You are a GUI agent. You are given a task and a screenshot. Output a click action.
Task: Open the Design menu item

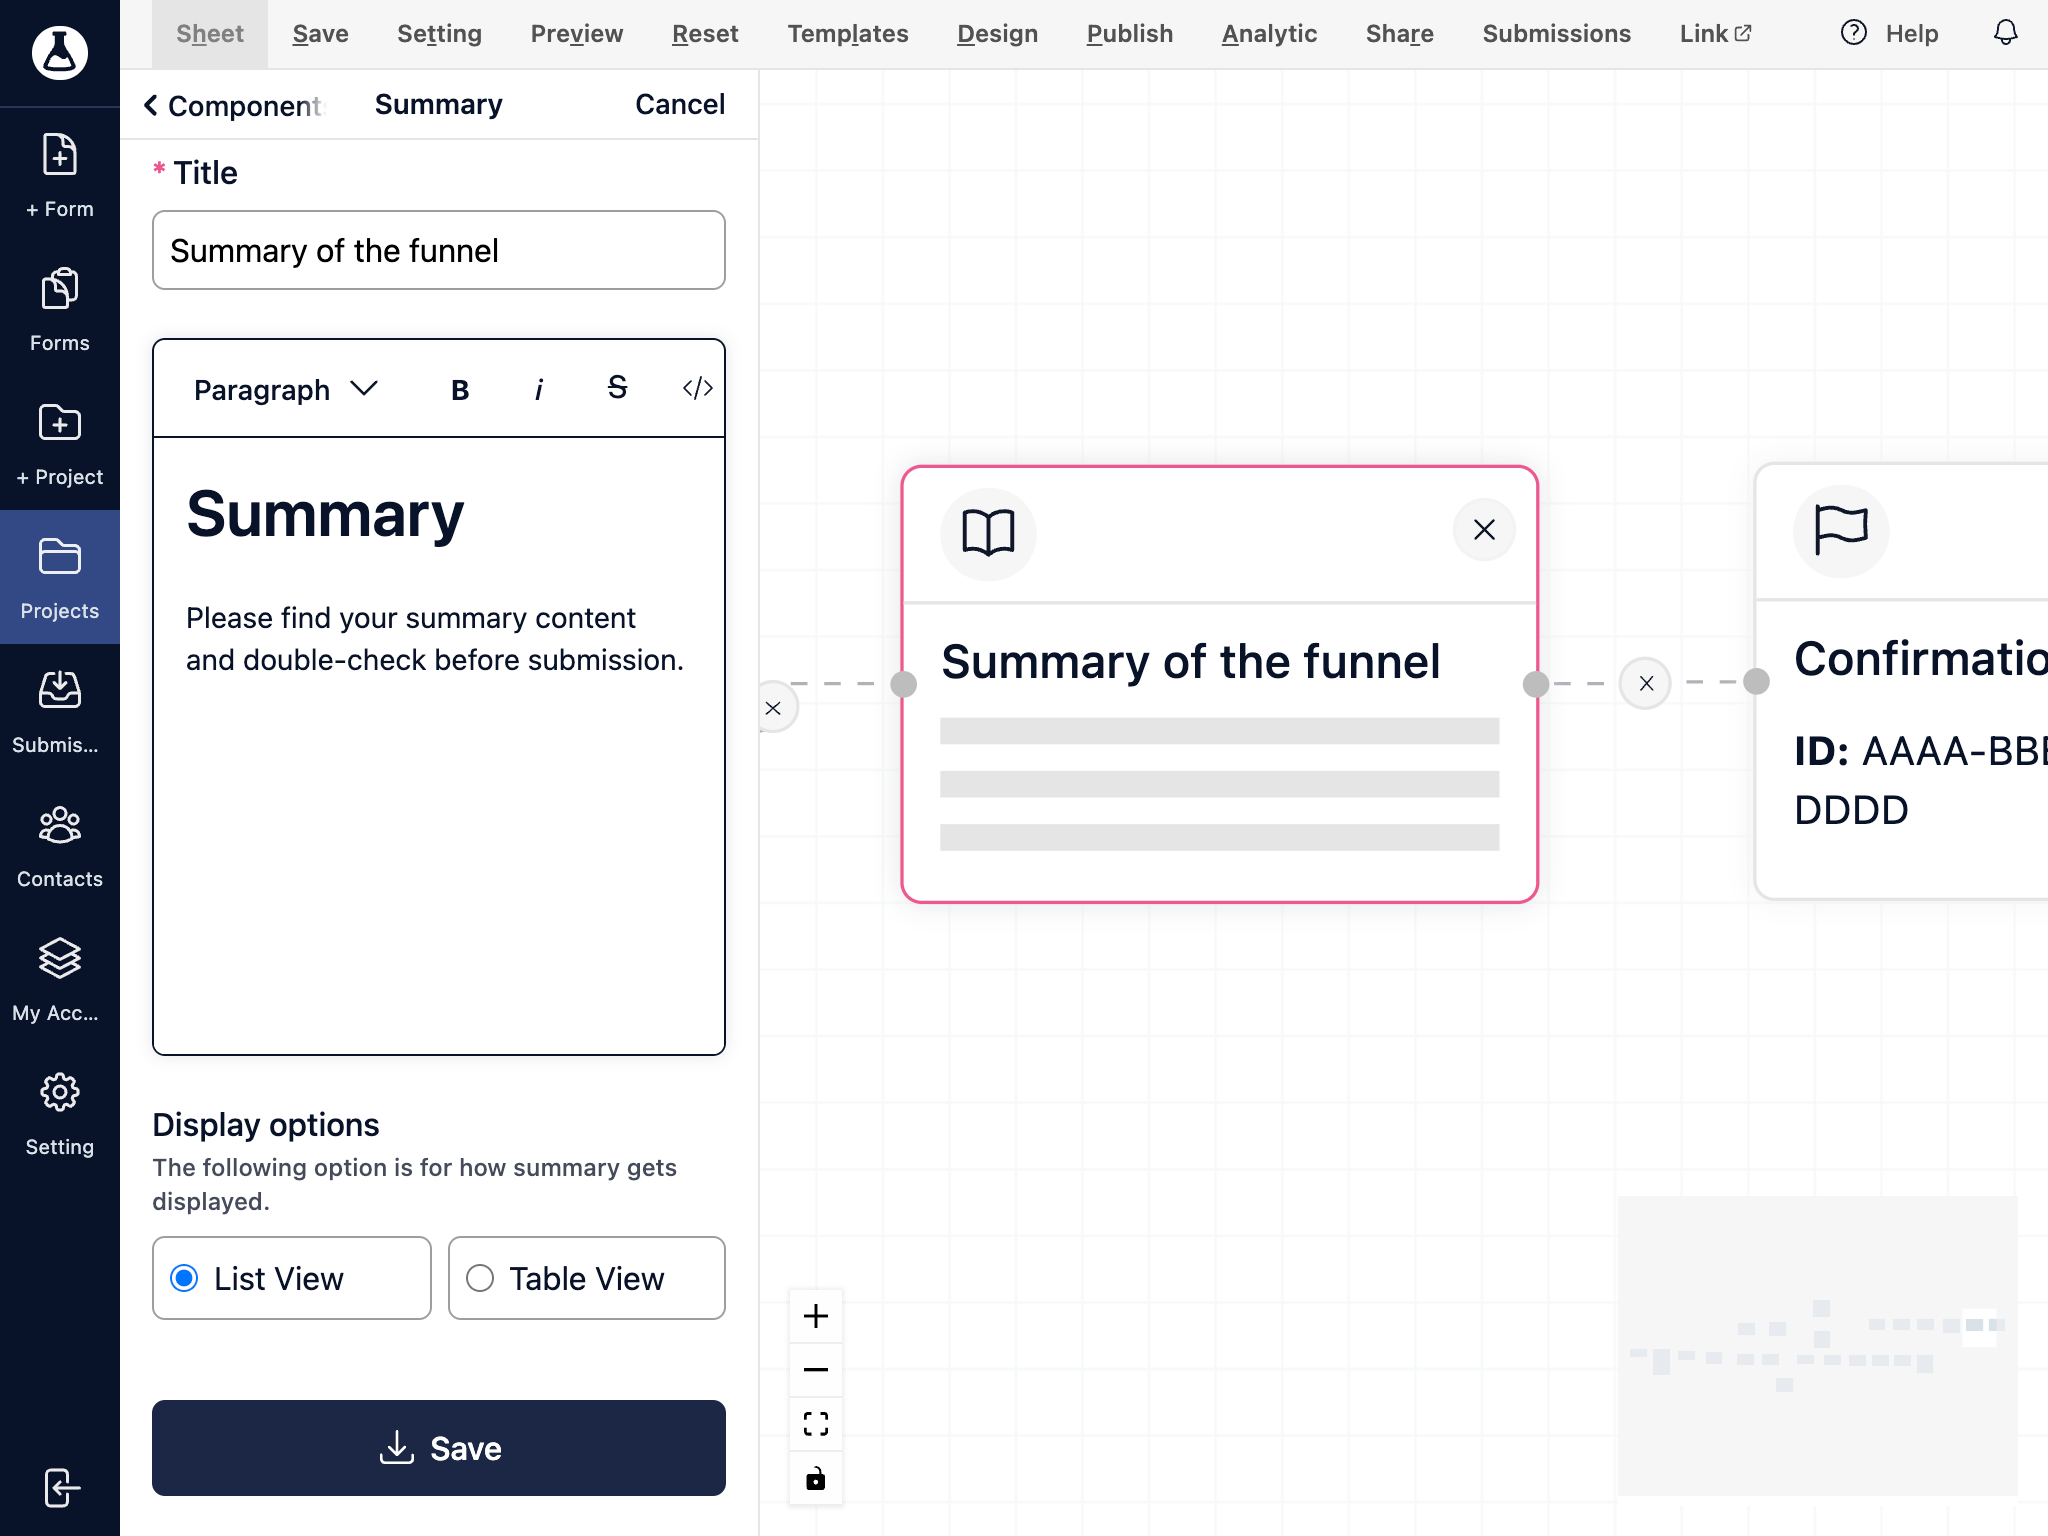pos(998,34)
